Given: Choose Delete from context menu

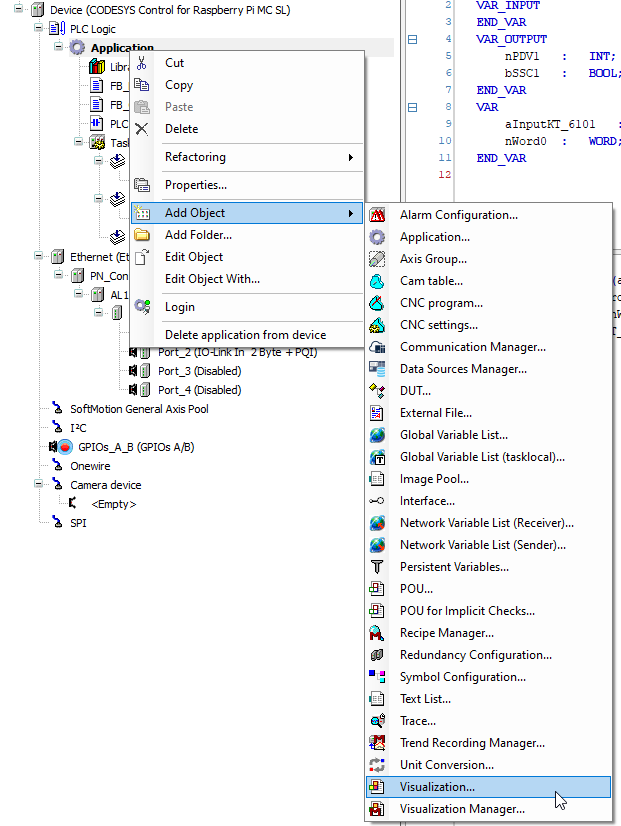Looking at the screenshot, I should (247, 129).
